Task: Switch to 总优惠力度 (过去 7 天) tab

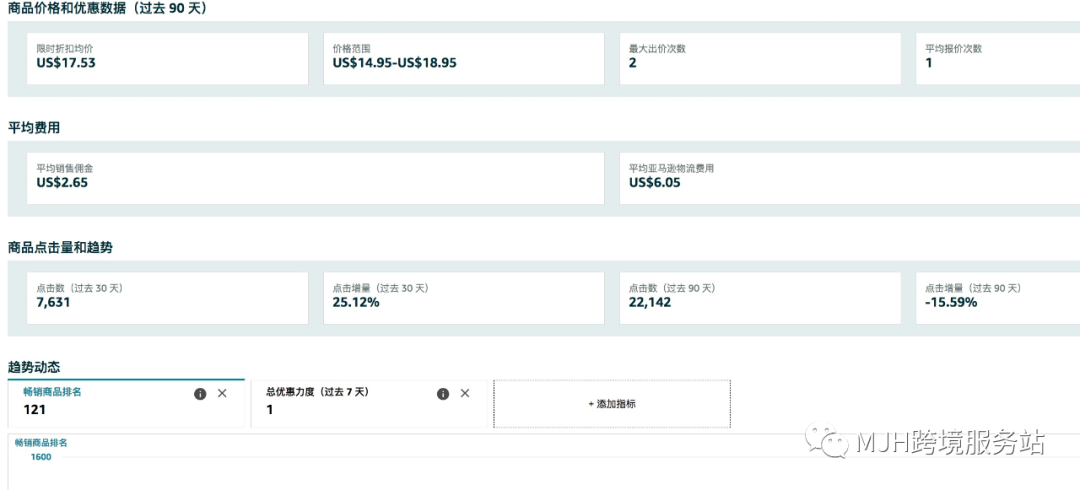Action: pyautogui.click(x=340, y=402)
